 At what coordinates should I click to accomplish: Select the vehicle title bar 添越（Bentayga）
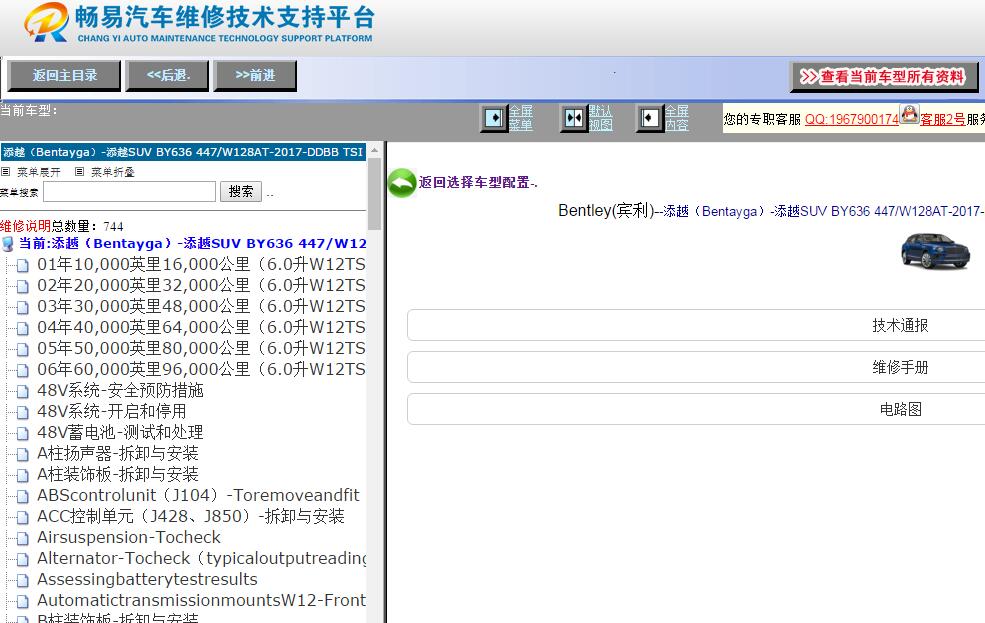pos(183,152)
